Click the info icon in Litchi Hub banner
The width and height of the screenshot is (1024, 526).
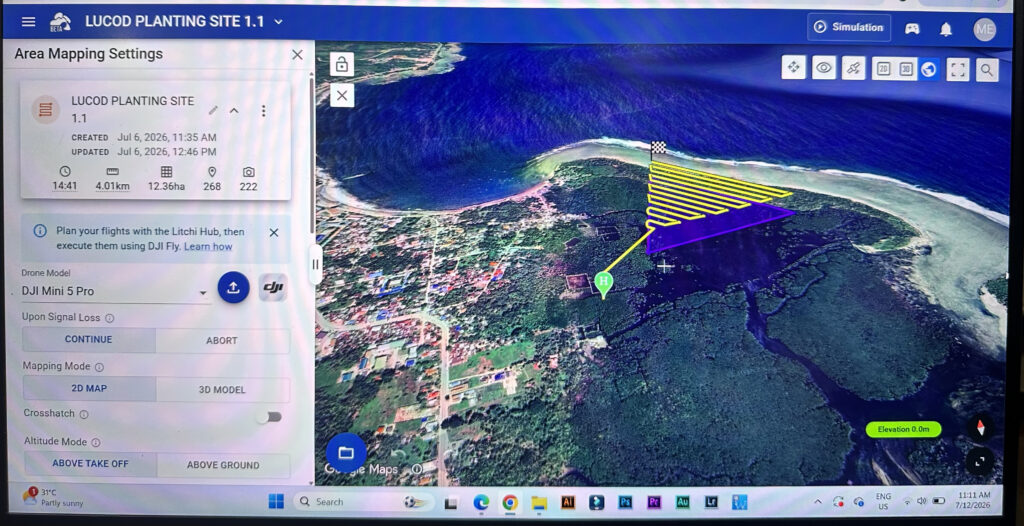click(x=40, y=231)
